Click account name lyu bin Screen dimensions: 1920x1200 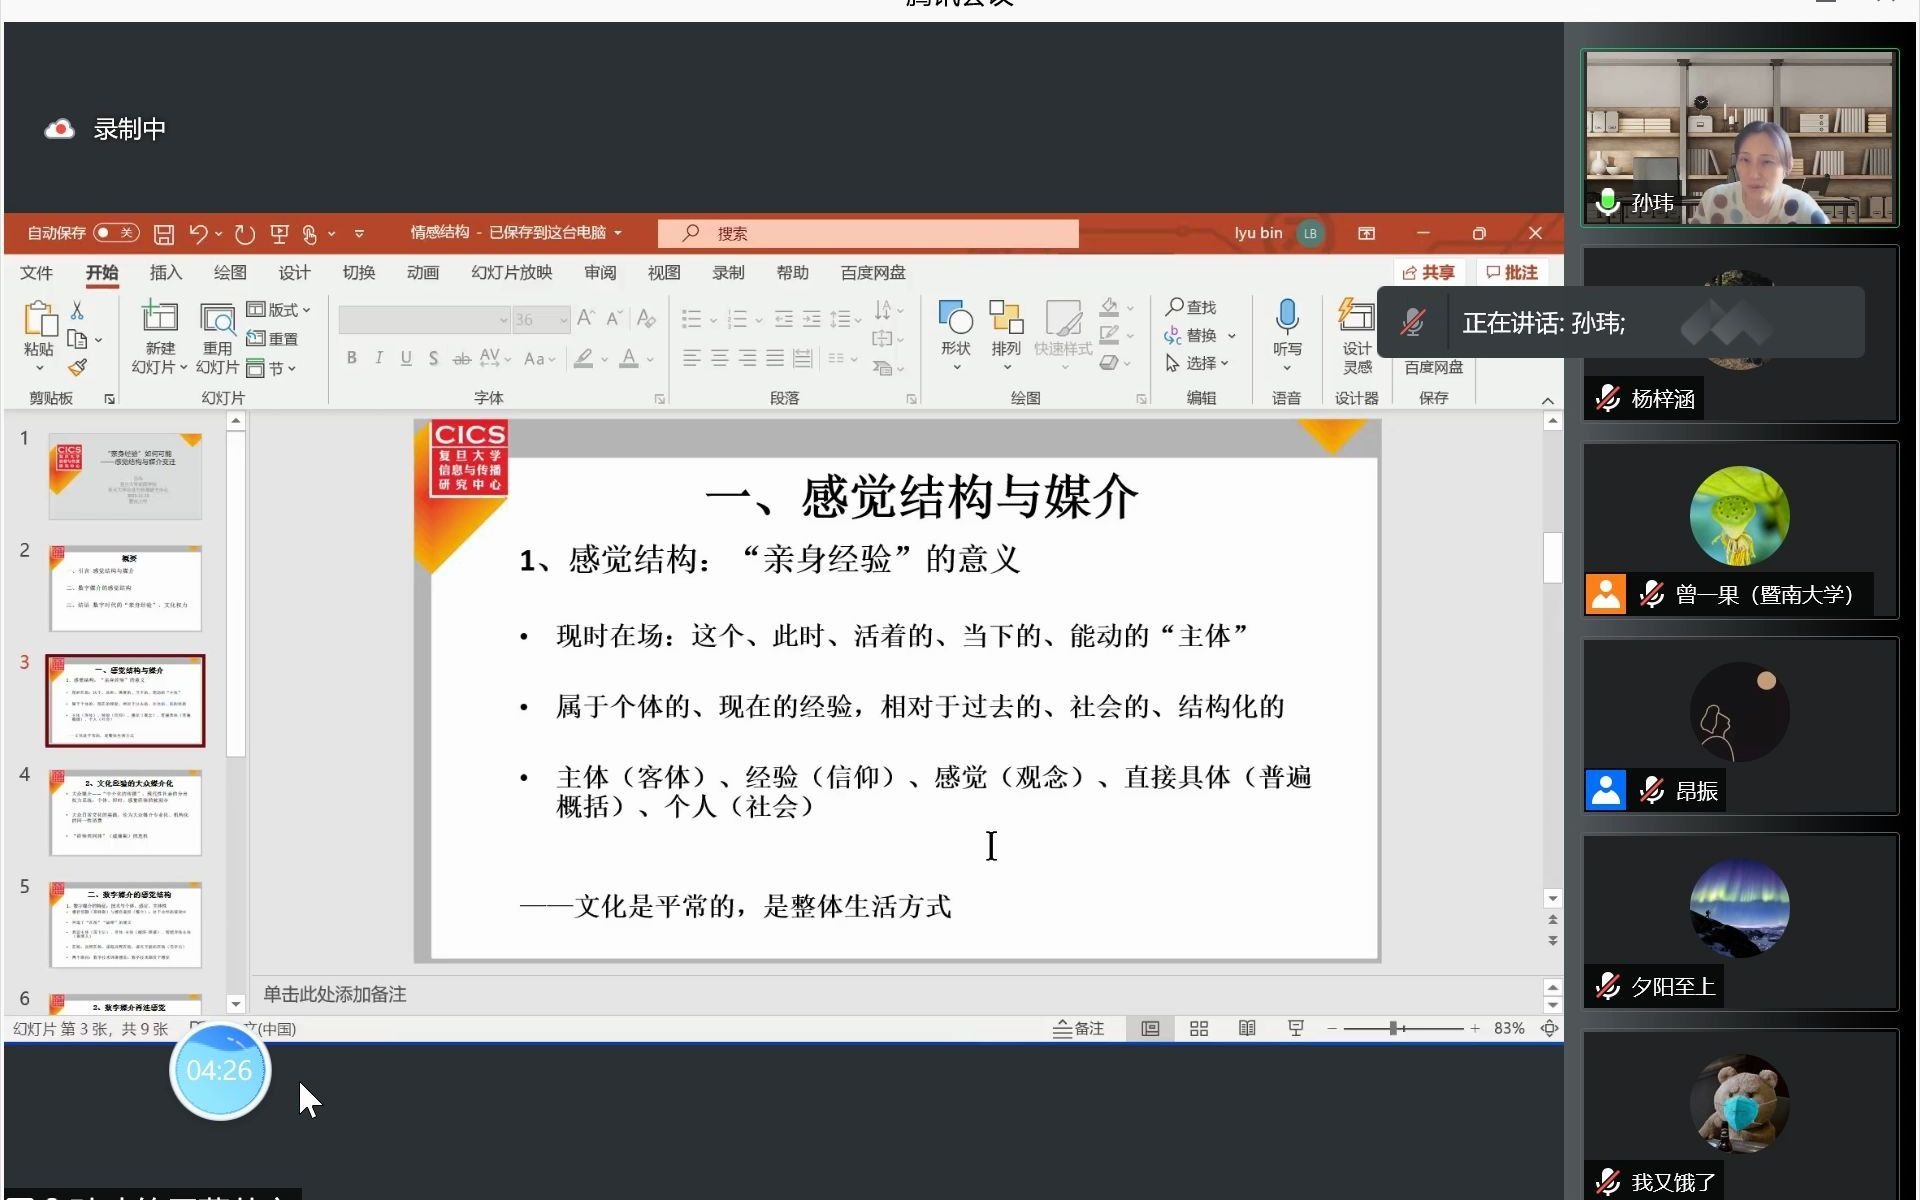pyautogui.click(x=1257, y=233)
